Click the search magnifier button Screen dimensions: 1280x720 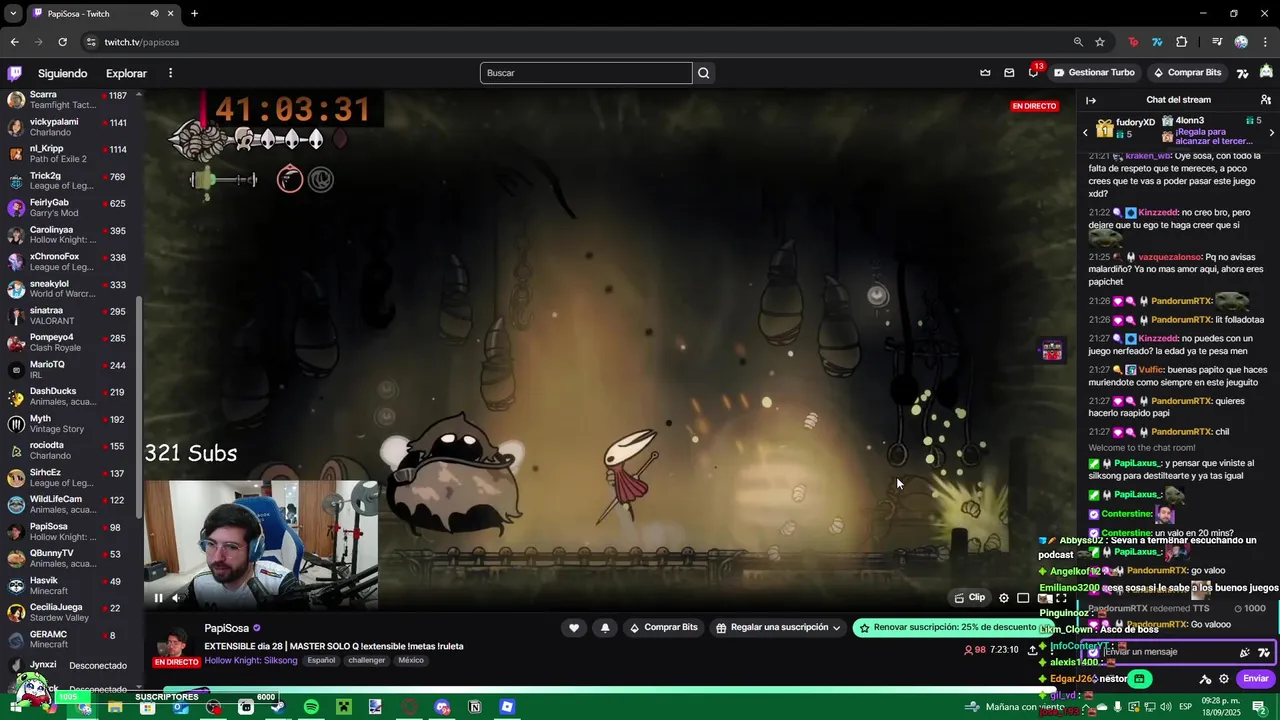[x=704, y=73]
